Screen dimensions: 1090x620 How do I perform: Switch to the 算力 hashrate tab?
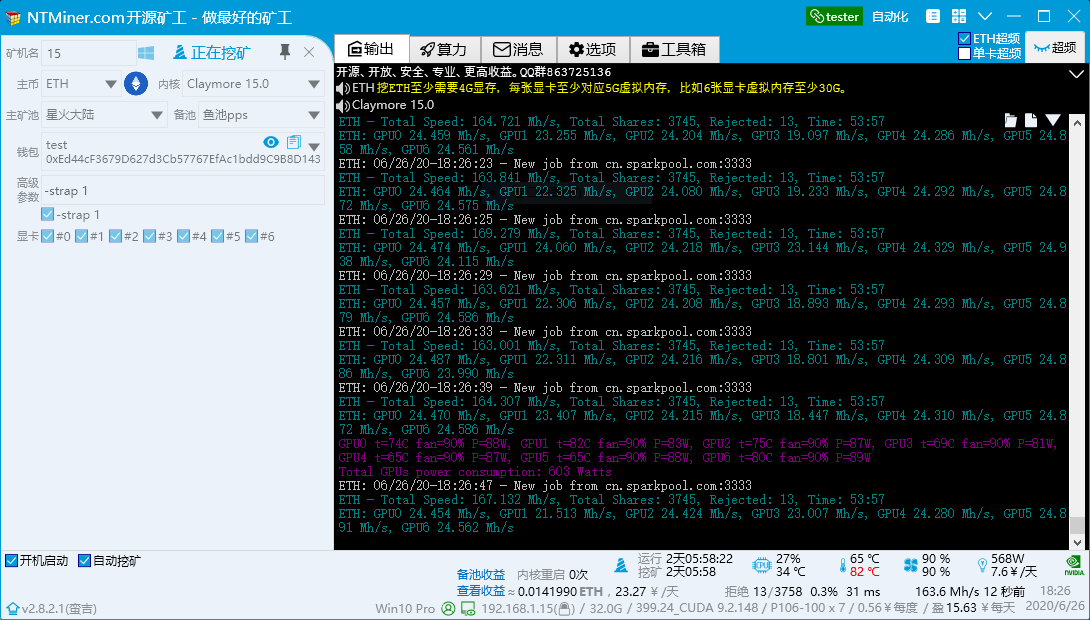[x=445, y=49]
